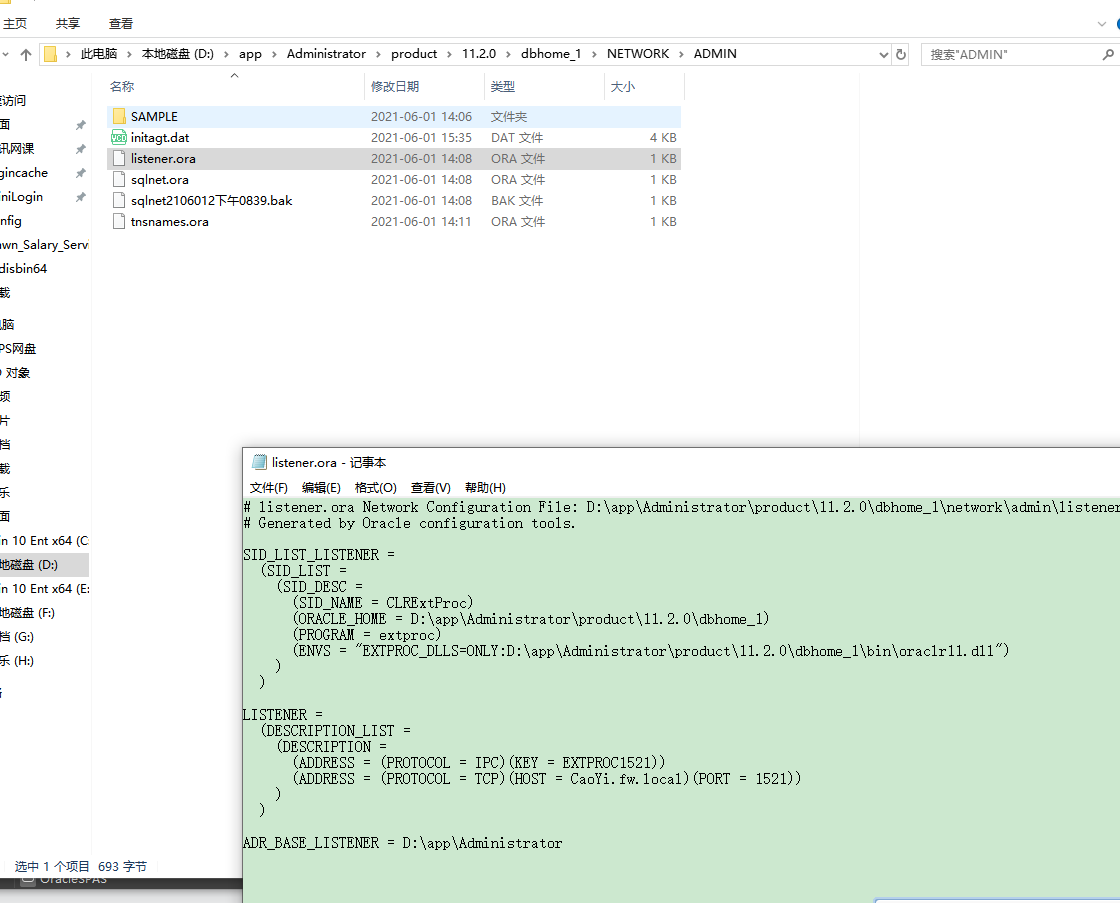Expand the chevron after dbhome_1 breadcrumb

pyautogui.click(x=594, y=54)
